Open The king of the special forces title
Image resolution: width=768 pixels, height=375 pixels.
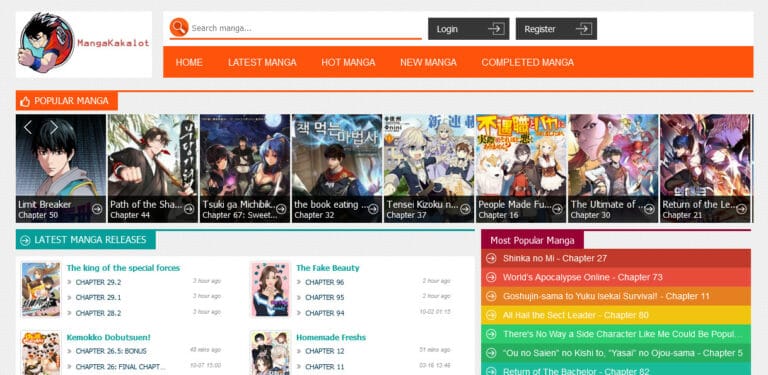(123, 268)
